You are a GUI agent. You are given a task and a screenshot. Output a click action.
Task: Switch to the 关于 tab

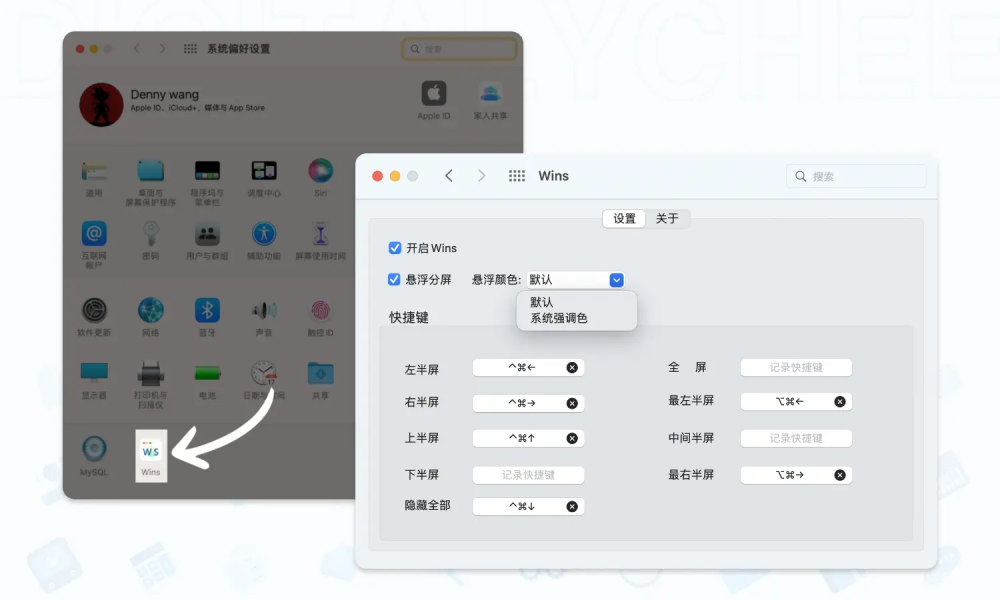[667, 219]
